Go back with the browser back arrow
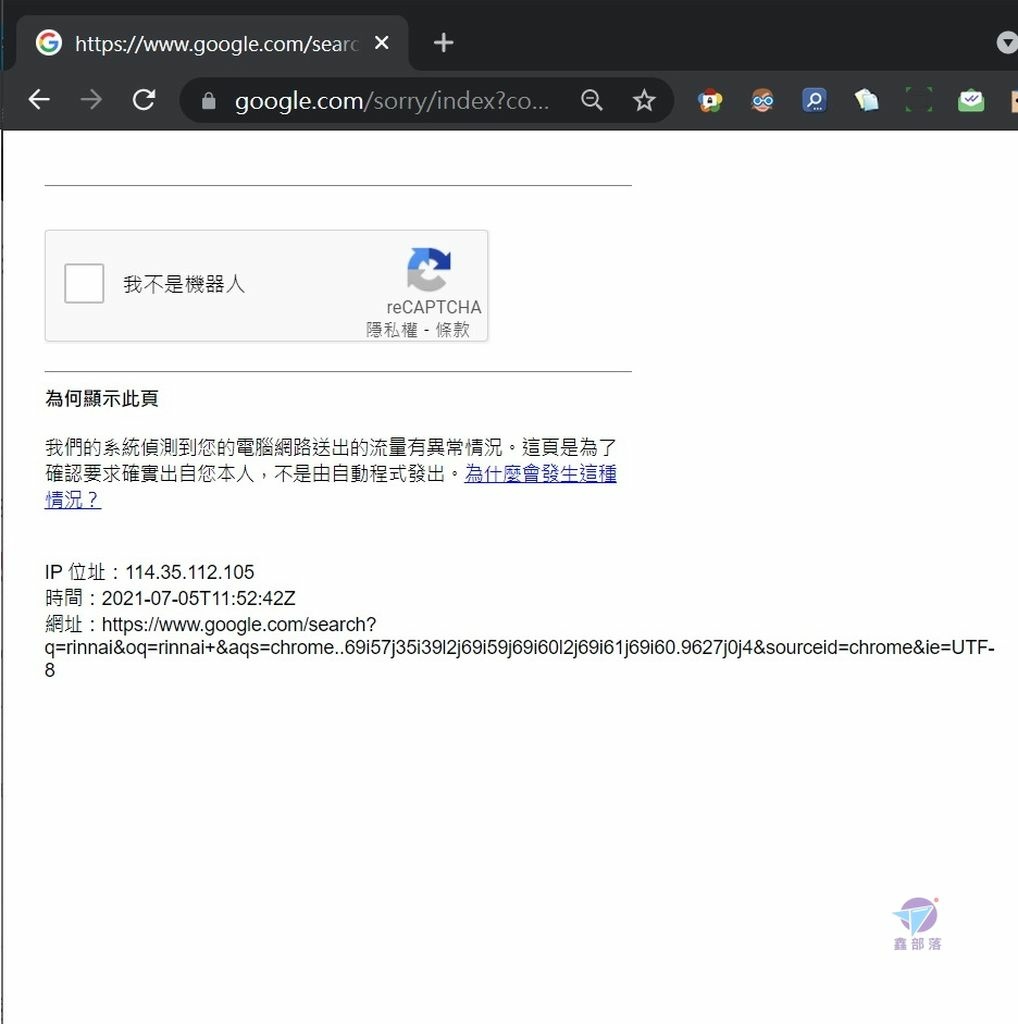This screenshot has width=1018, height=1024. point(39,100)
